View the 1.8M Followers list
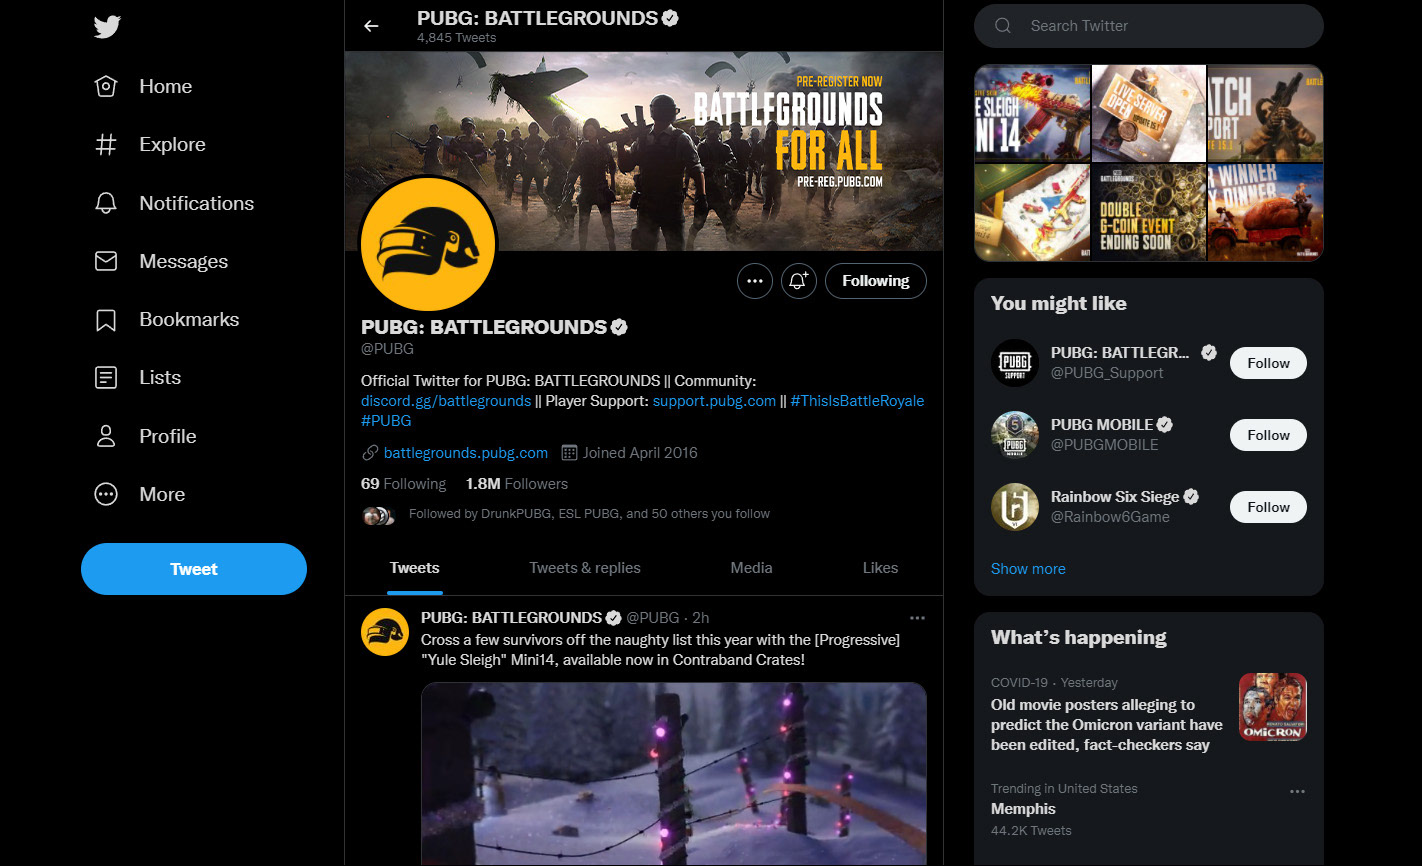Image resolution: width=1422 pixels, height=866 pixels. pos(517,484)
